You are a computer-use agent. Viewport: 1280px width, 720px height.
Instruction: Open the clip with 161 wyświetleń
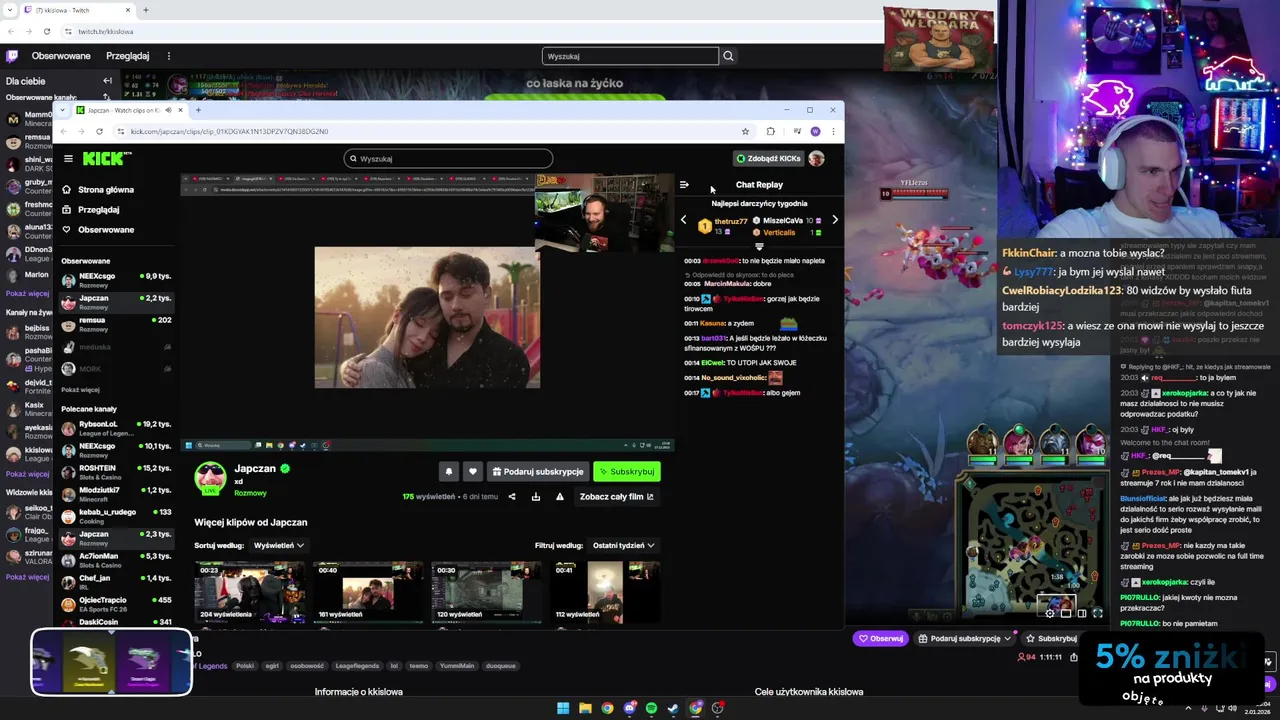[x=368, y=592]
